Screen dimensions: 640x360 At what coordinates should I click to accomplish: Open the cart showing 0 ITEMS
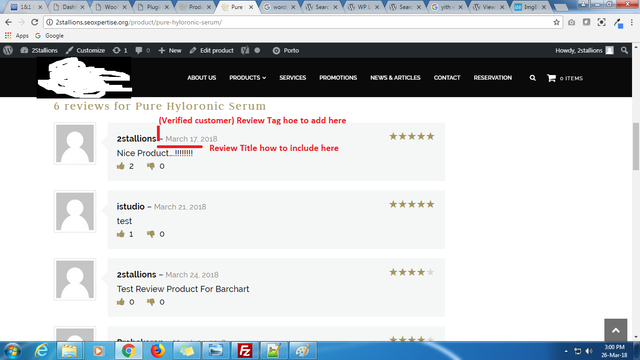coord(565,78)
